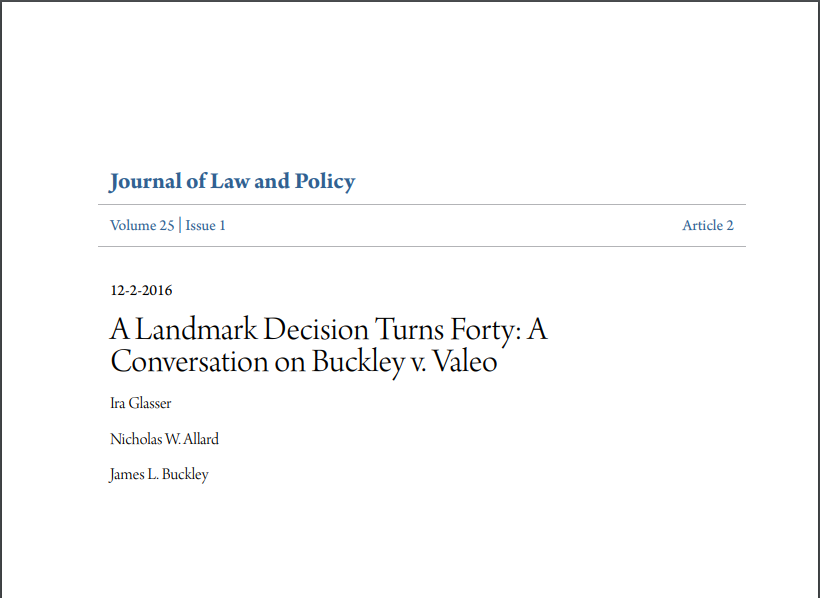The image size is (820, 598).
Task: Click the Article 2 label
Action: pos(708,225)
